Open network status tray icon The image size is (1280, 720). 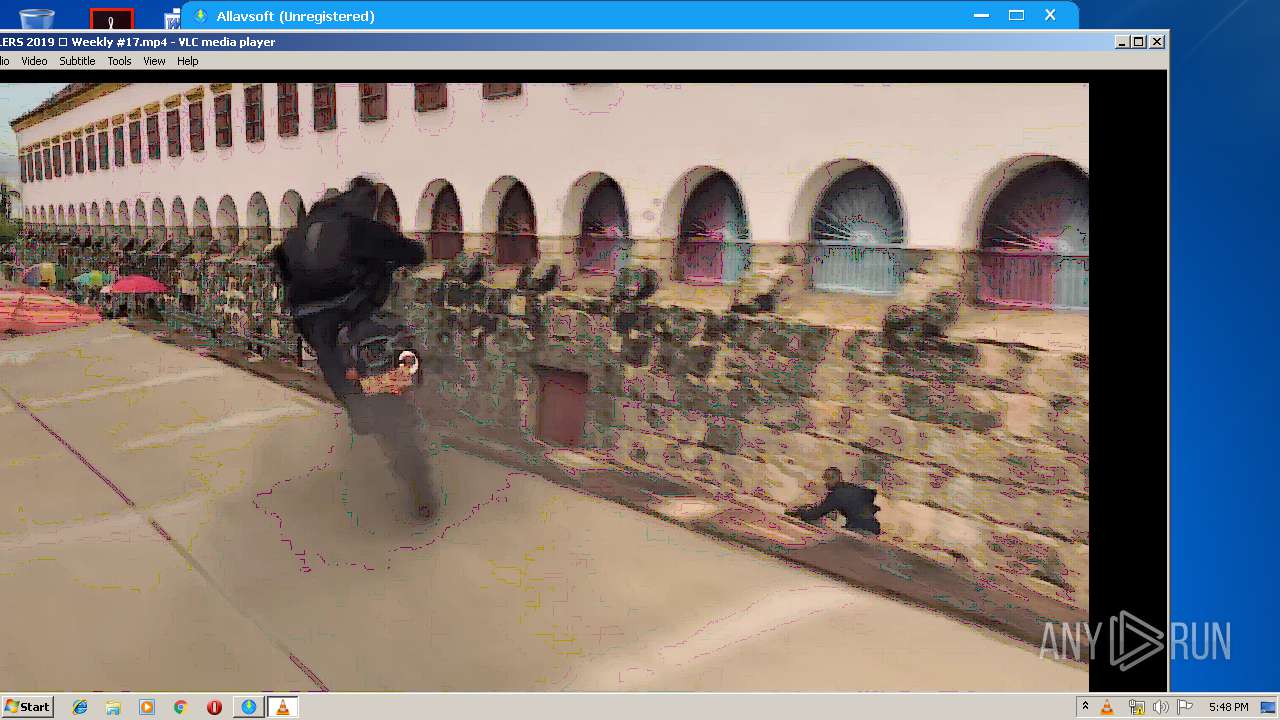(1136, 707)
